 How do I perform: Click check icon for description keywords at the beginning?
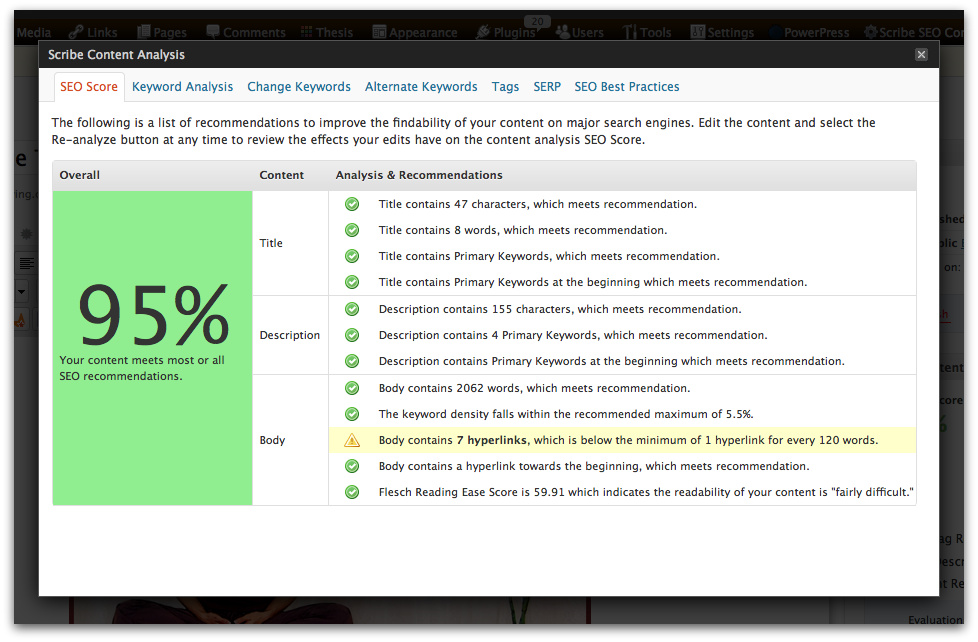pyautogui.click(x=352, y=361)
